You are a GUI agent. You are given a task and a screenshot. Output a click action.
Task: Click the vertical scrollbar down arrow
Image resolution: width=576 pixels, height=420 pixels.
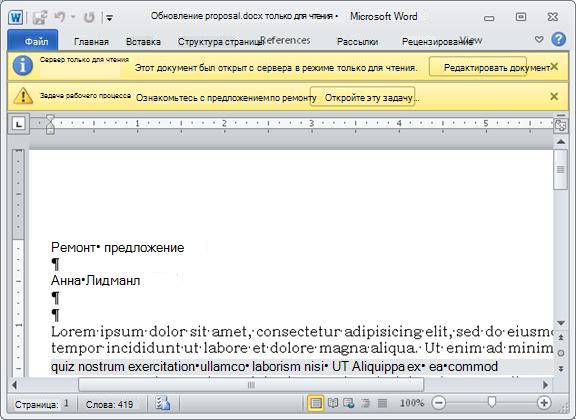tap(561, 323)
